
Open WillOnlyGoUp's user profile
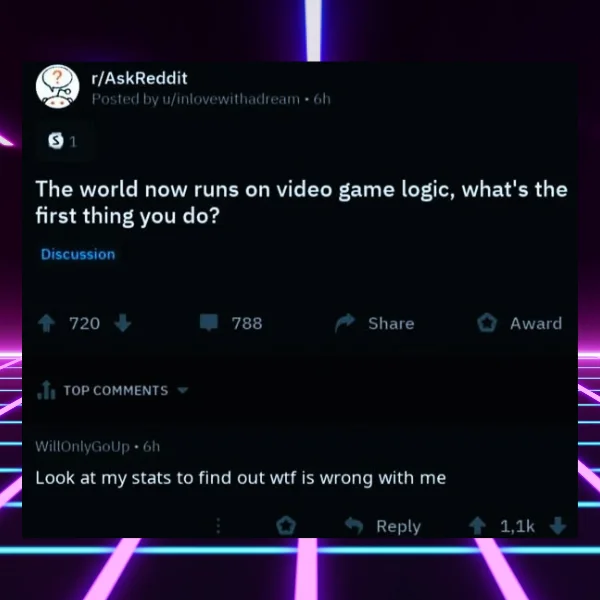click(x=82, y=447)
